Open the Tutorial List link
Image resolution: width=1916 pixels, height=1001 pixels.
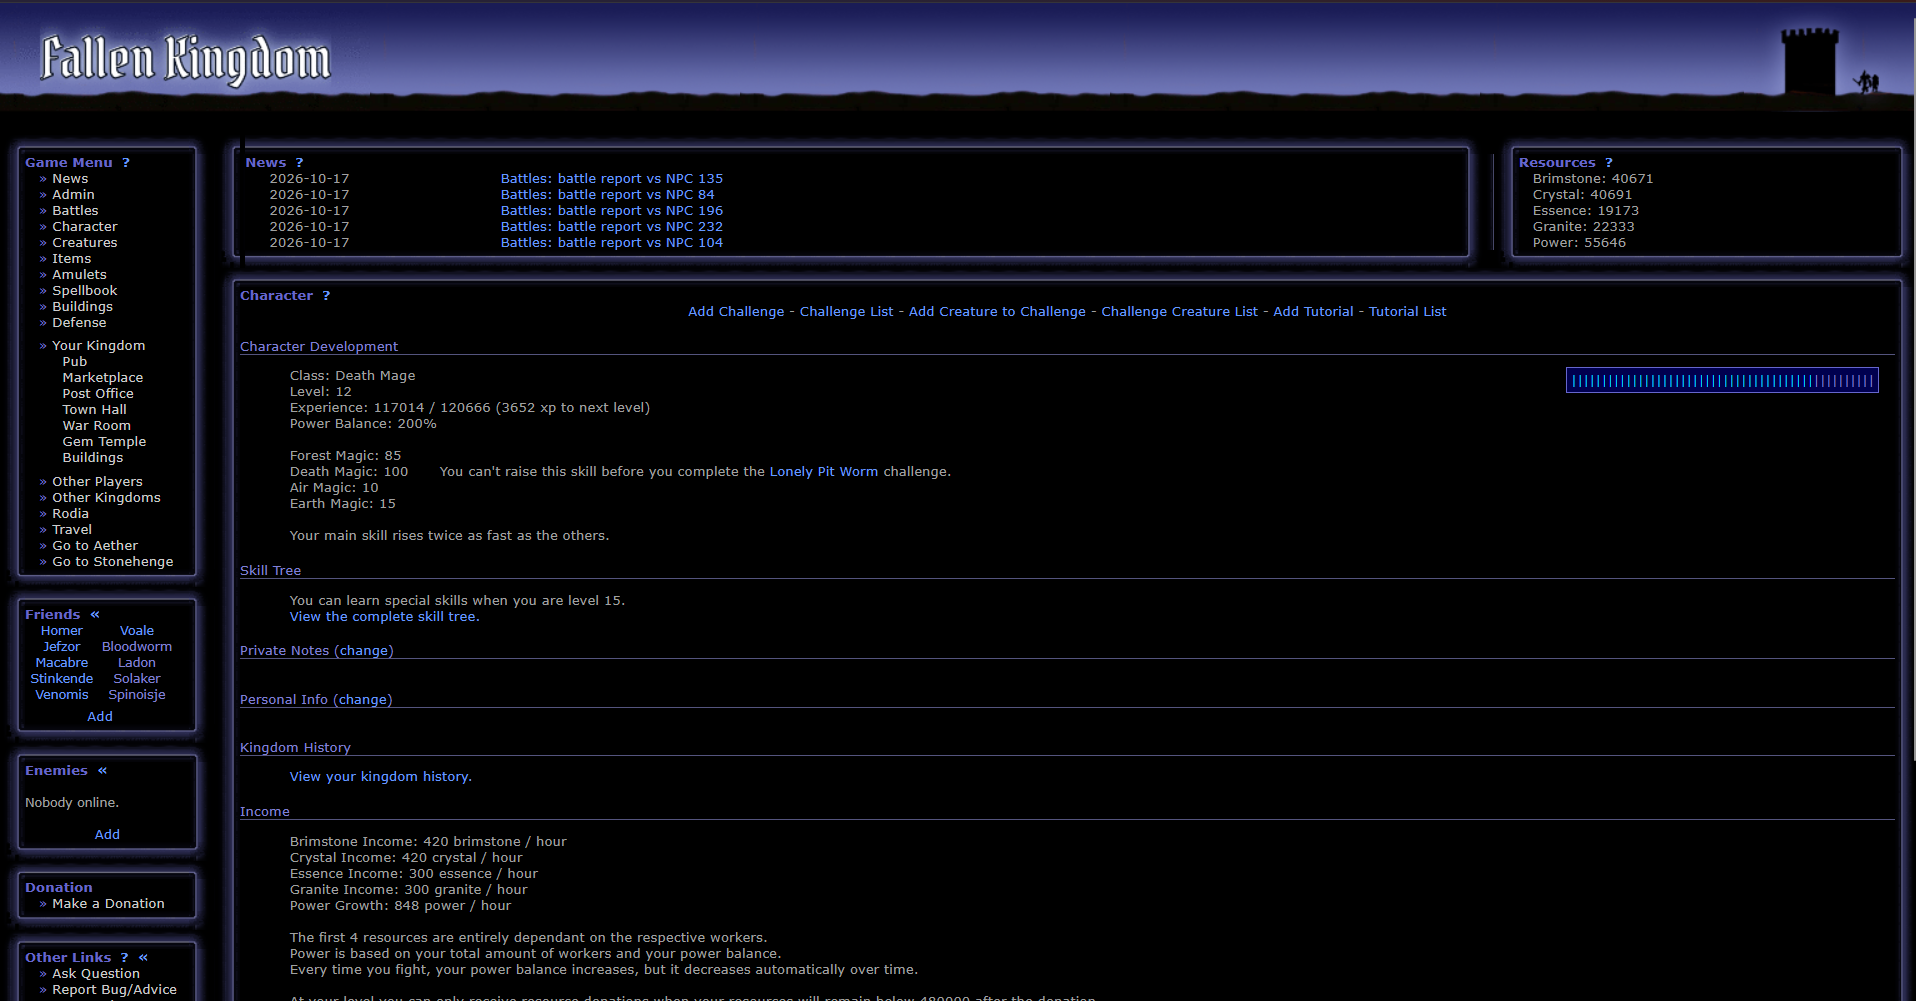coord(1408,312)
